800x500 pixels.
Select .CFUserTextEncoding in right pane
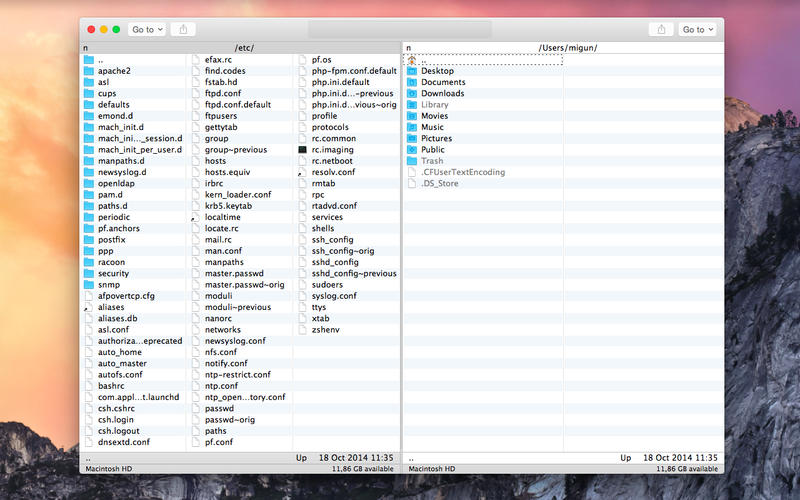(463, 172)
